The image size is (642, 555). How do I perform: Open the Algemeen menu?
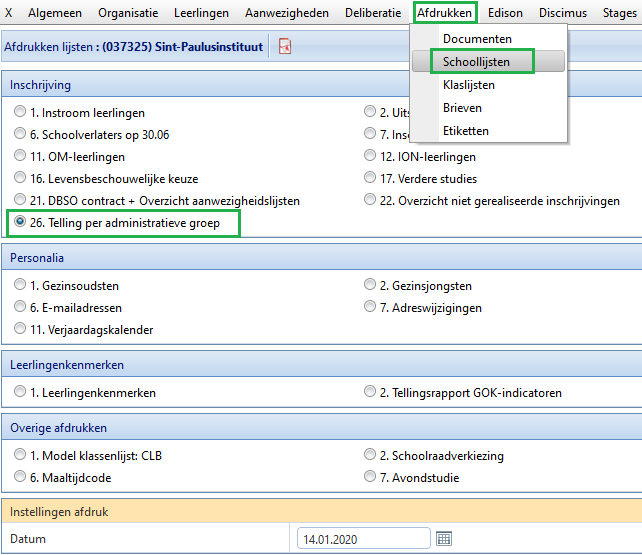click(x=55, y=13)
